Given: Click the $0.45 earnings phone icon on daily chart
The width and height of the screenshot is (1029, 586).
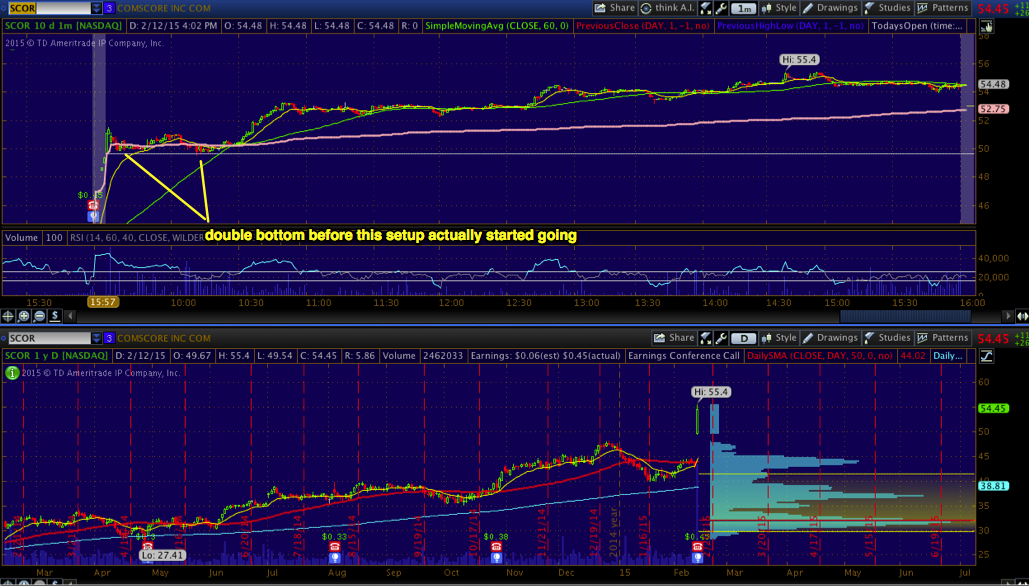Looking at the screenshot, I should tap(697, 546).
